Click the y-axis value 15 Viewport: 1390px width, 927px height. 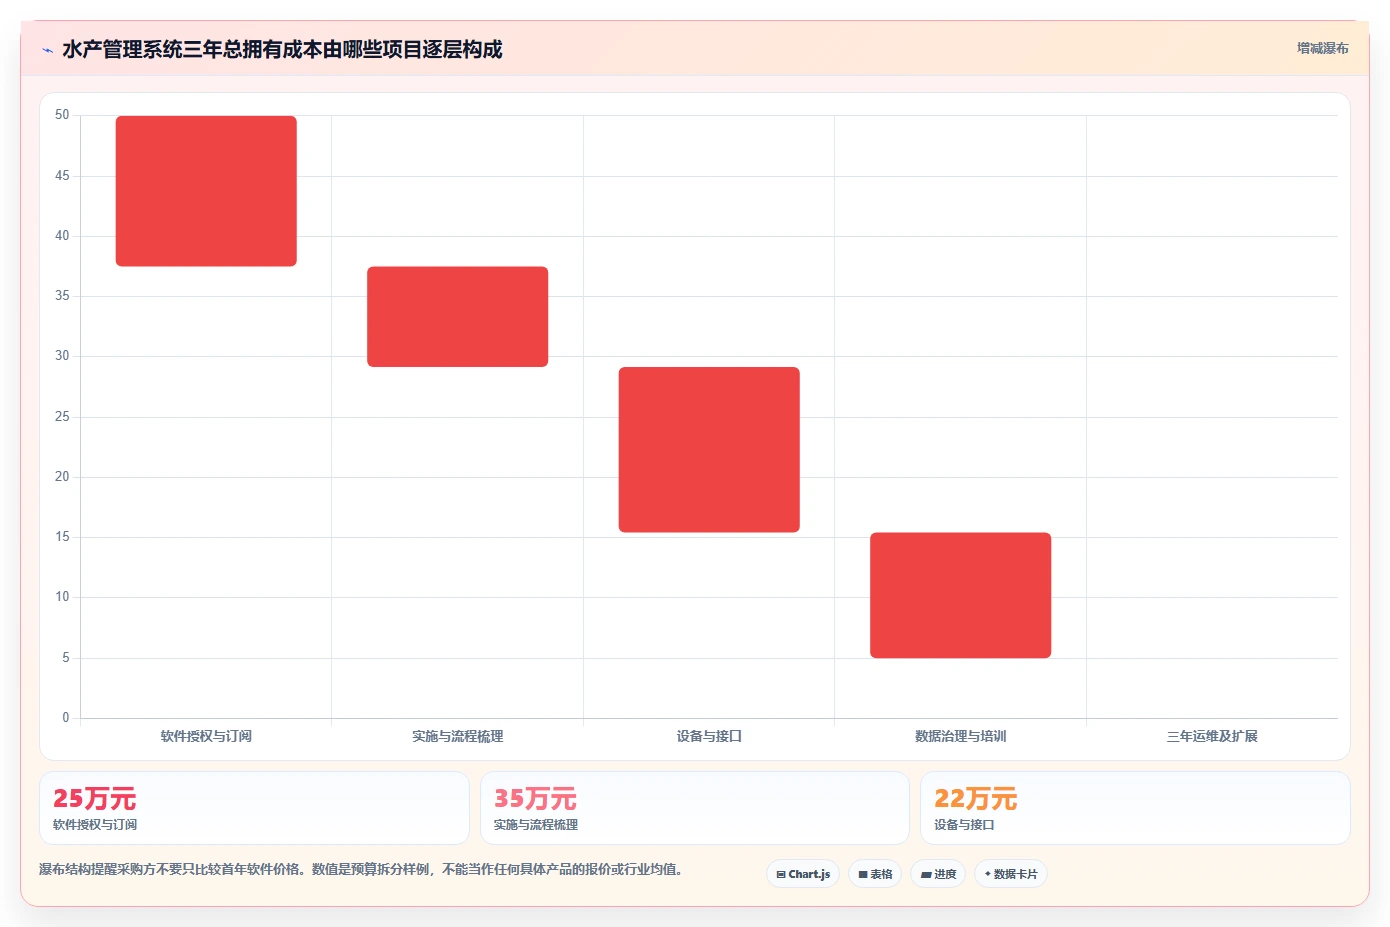coord(62,537)
